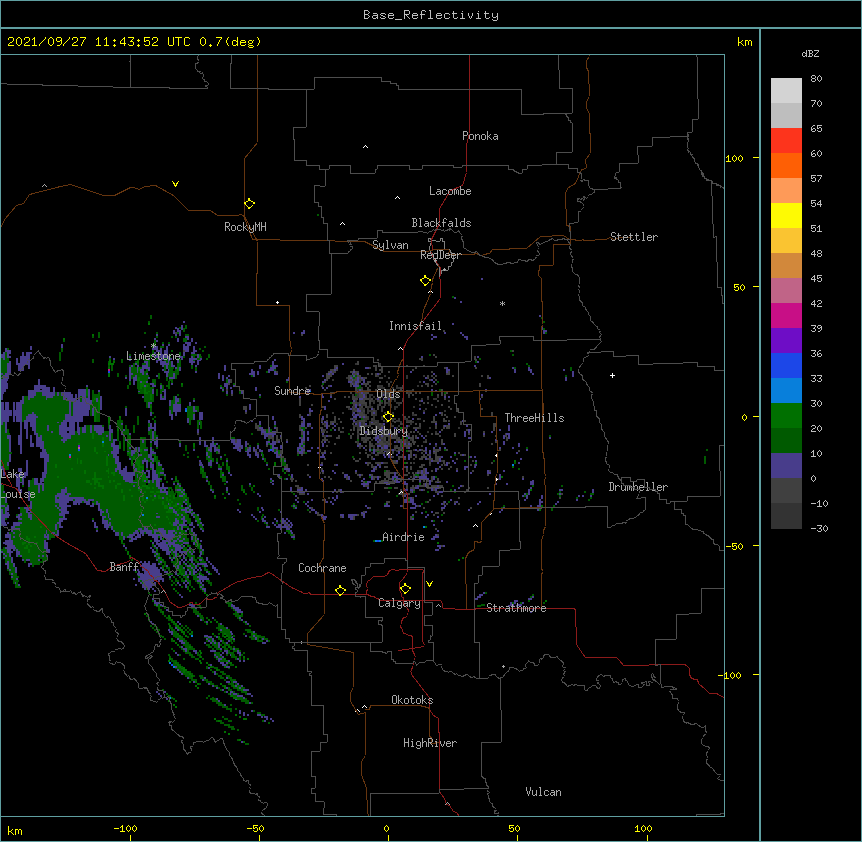Click the asterisk marker above Limestone label
The image size is (862, 842).
click(x=154, y=346)
